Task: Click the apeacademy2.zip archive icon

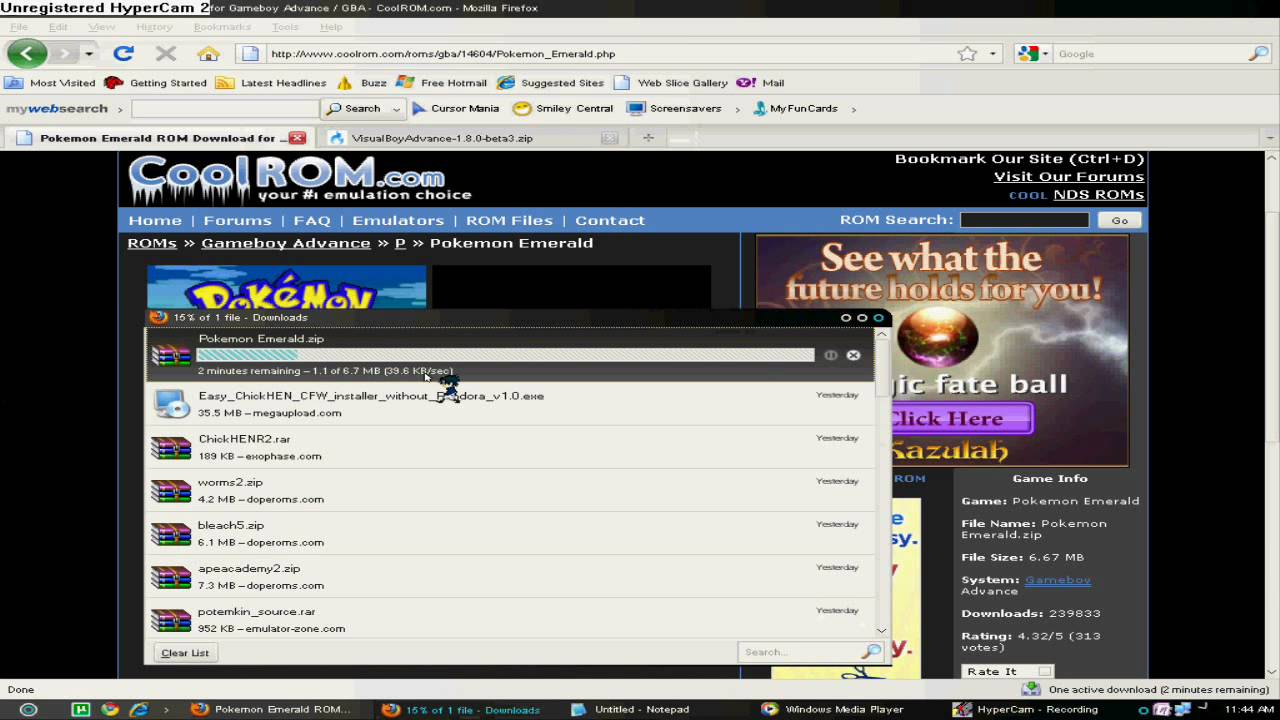Action: pyautogui.click(x=171, y=576)
